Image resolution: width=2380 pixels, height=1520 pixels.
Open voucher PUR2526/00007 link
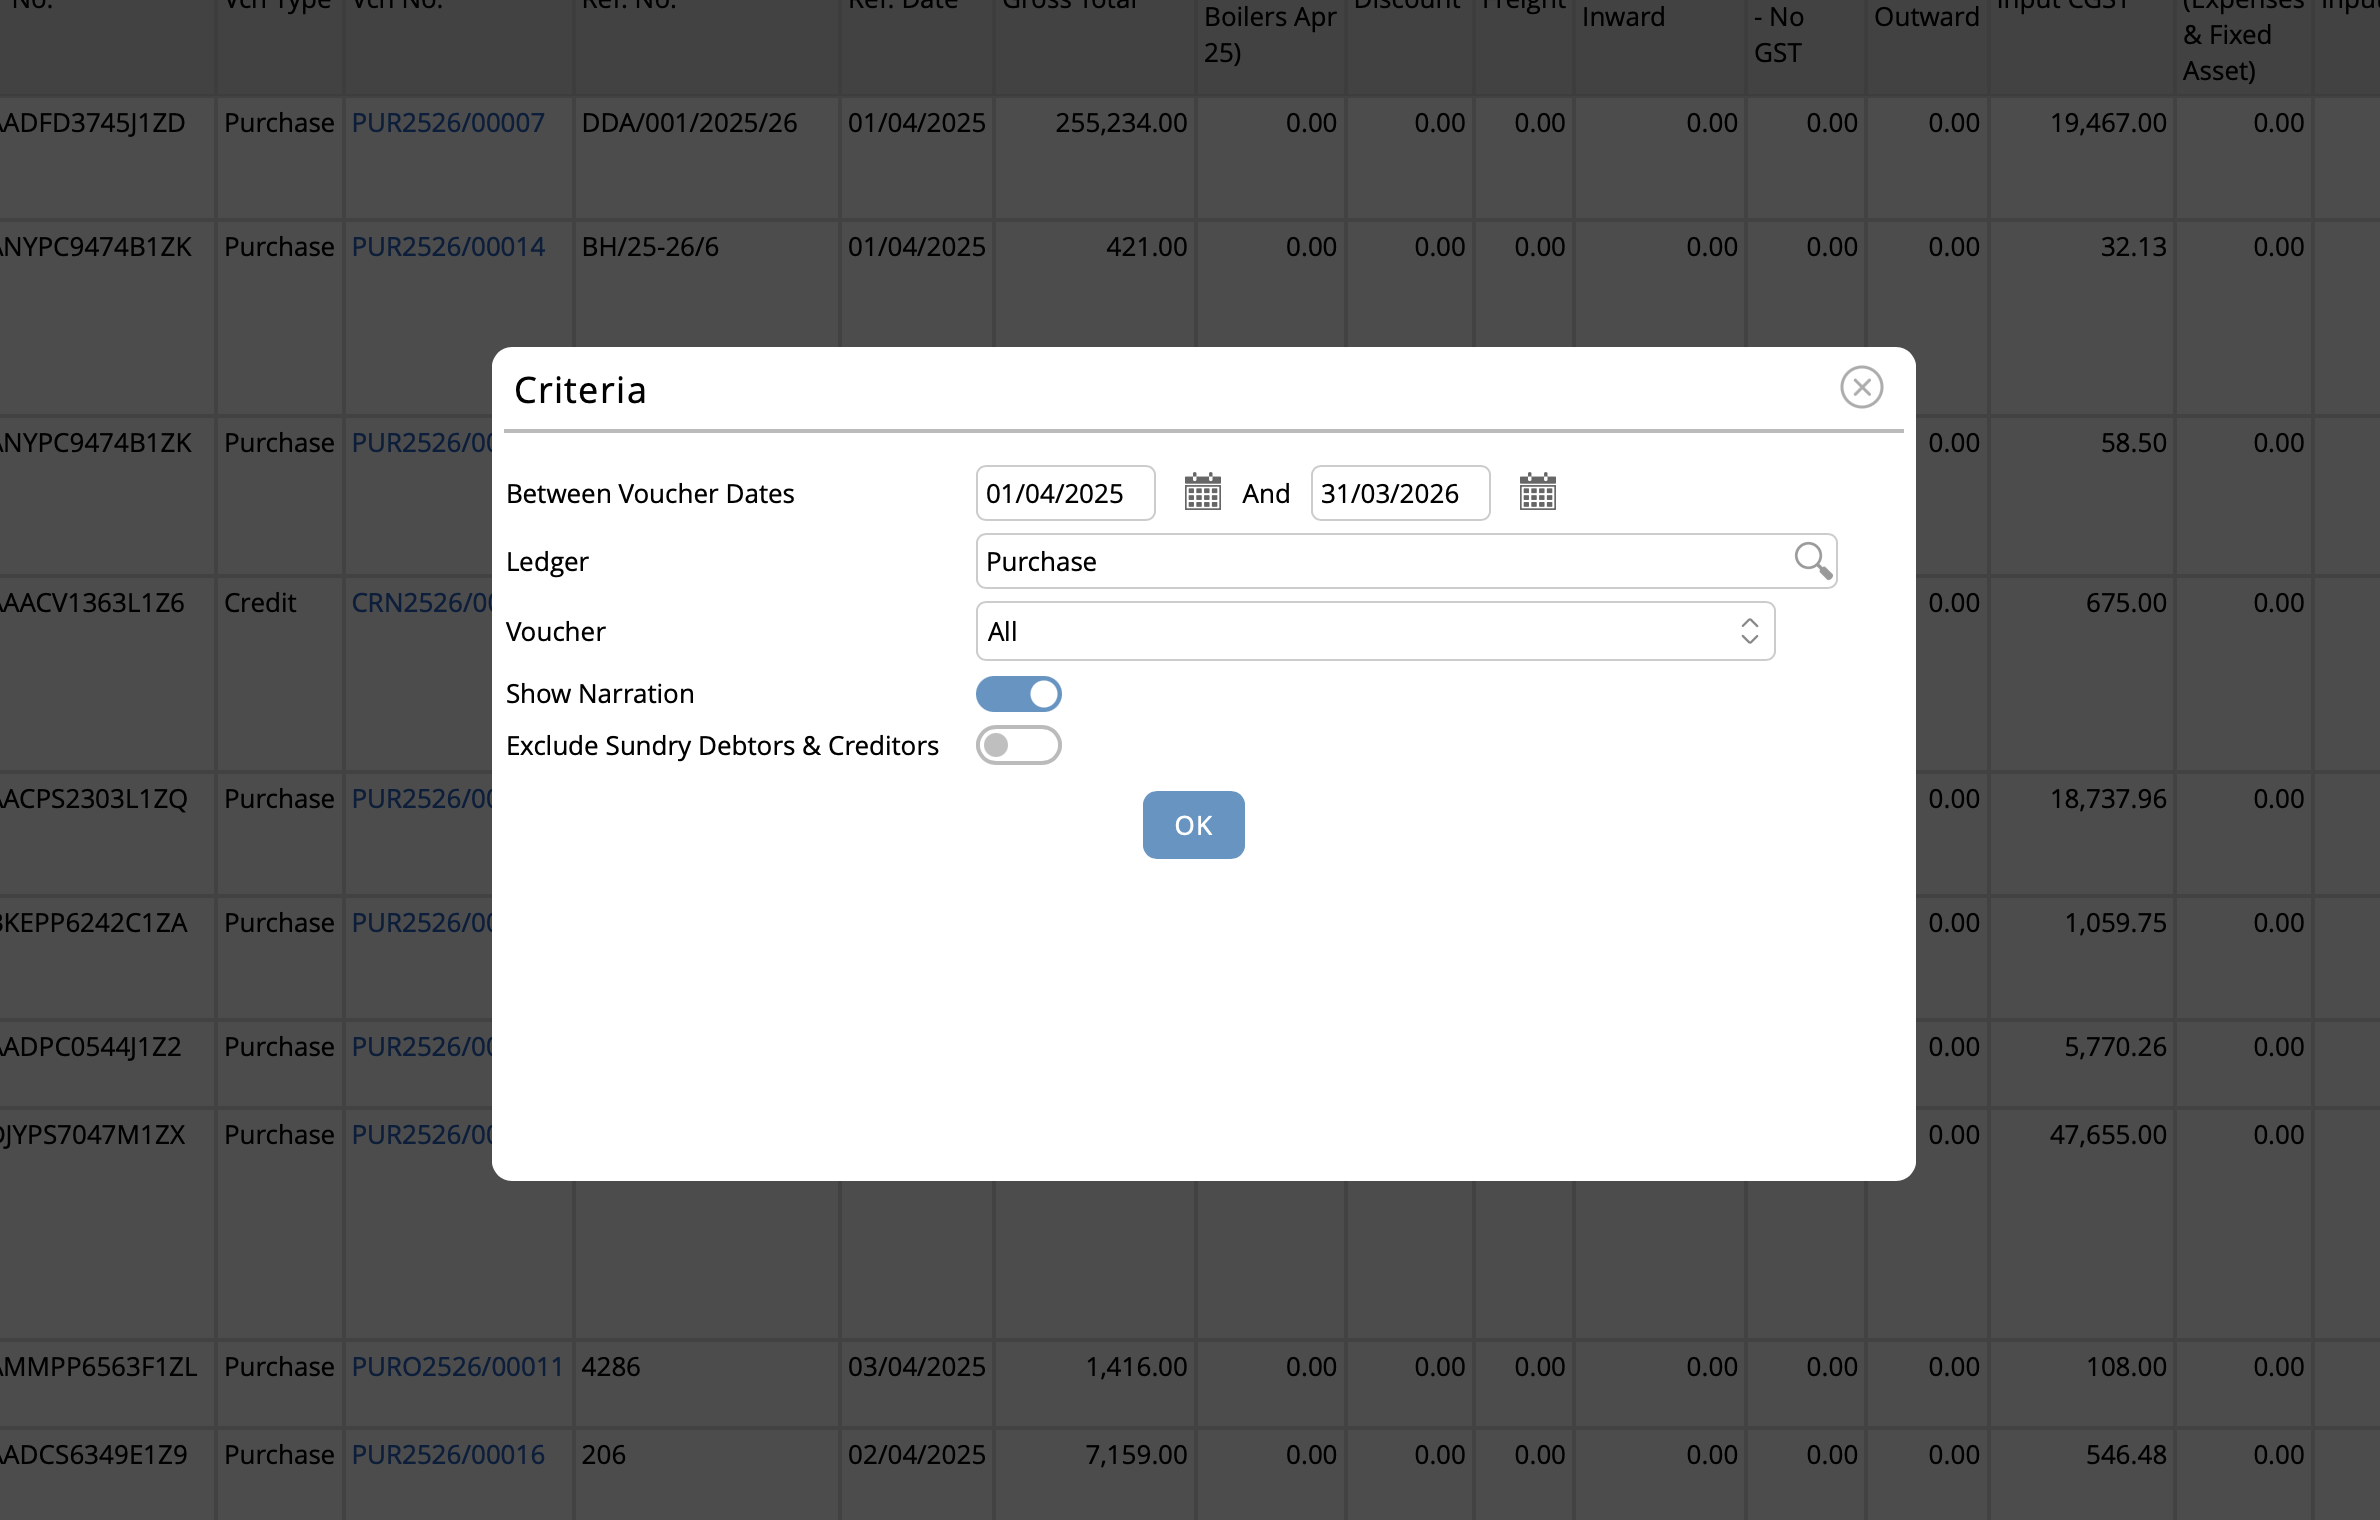[x=448, y=123]
